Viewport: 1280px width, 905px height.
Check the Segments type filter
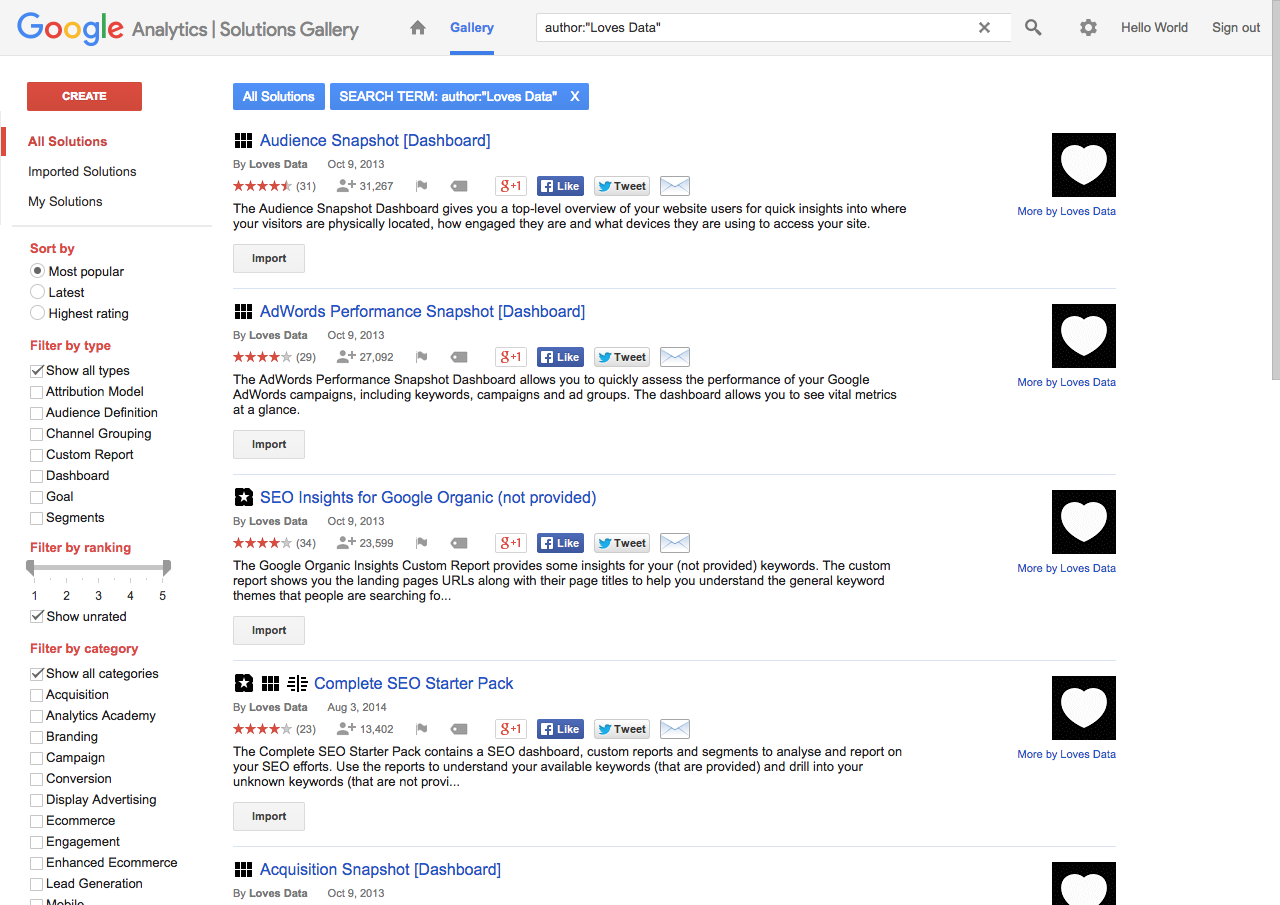coord(37,518)
